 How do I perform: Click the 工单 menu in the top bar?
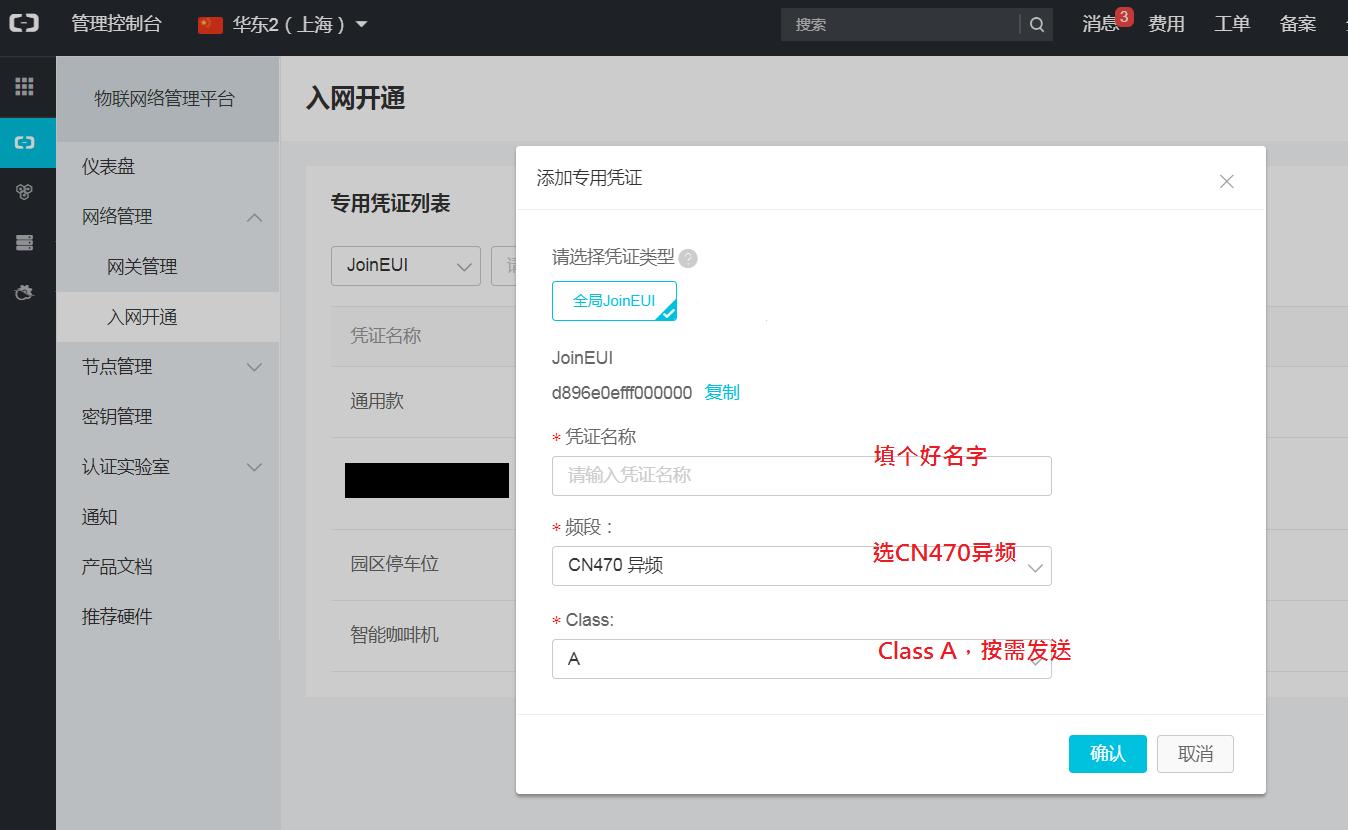(x=1232, y=24)
